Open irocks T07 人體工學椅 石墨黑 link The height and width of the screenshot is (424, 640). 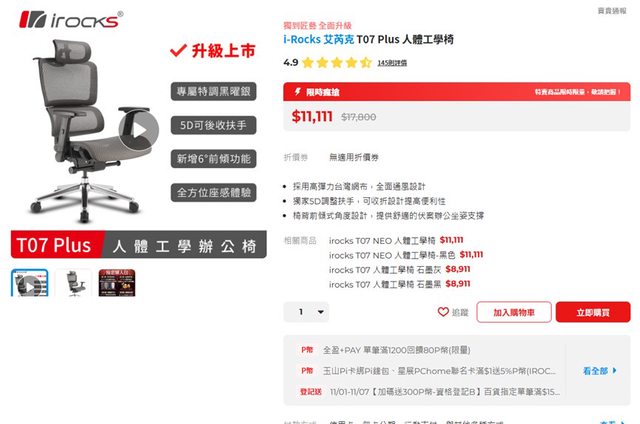pyautogui.click(x=385, y=284)
